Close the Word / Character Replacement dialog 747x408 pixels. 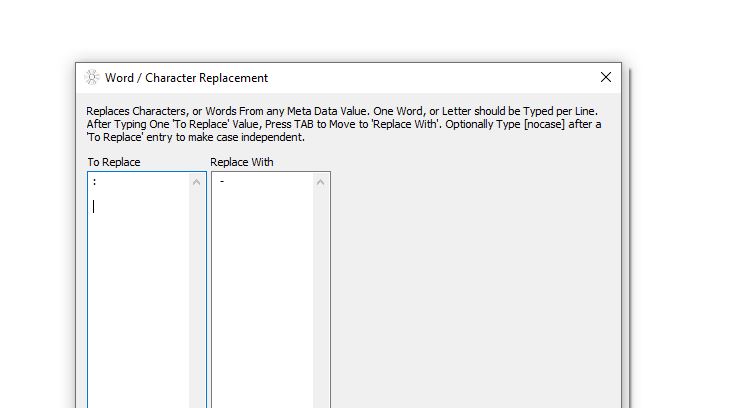[605, 78]
